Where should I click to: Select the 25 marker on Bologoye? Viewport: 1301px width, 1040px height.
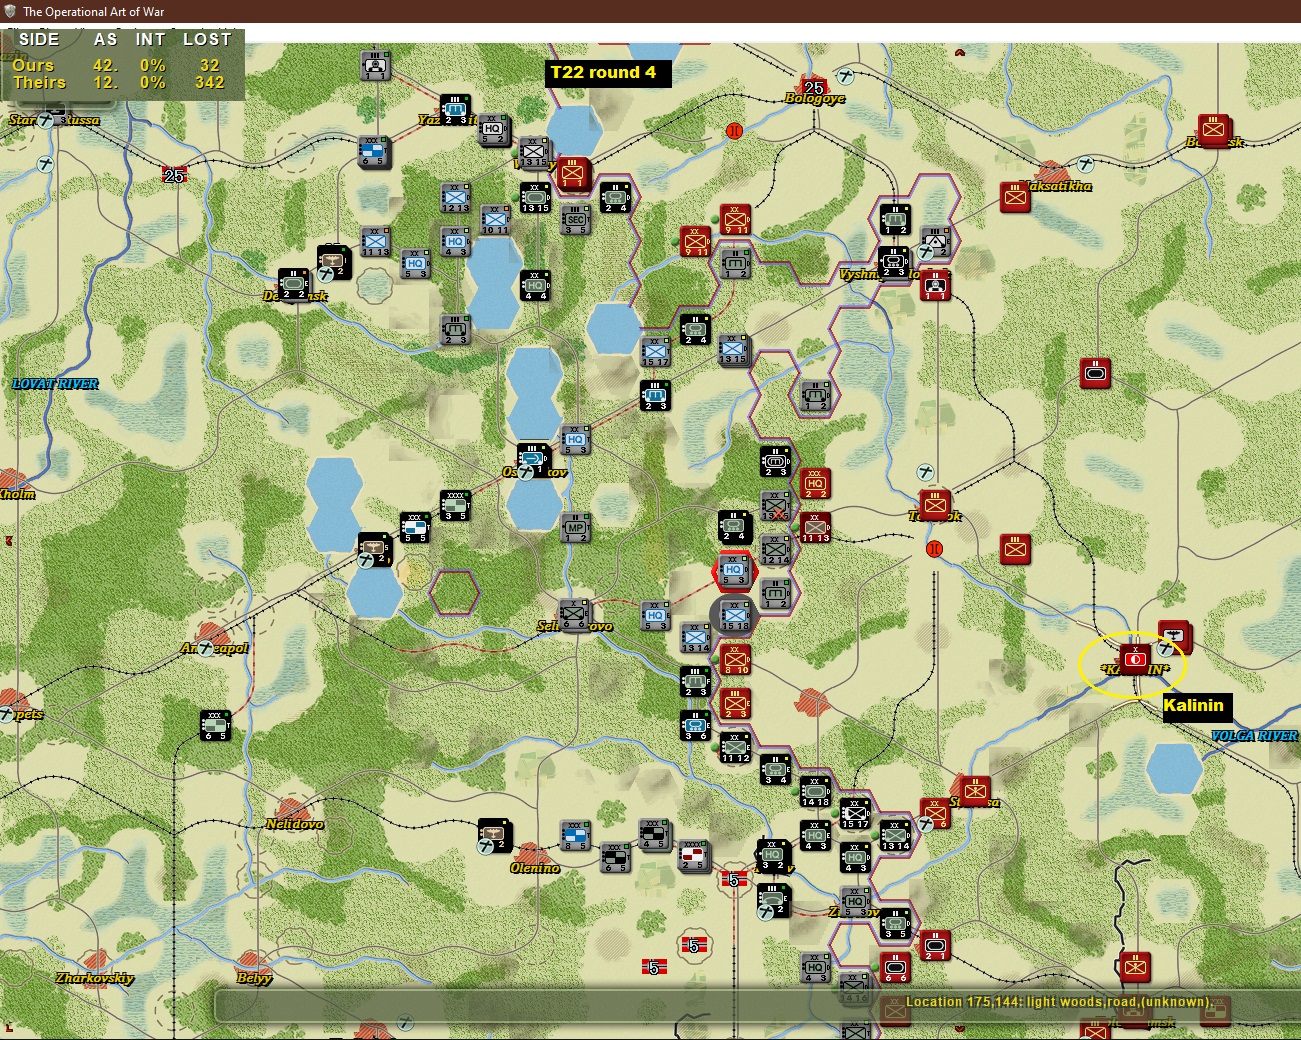pos(813,88)
